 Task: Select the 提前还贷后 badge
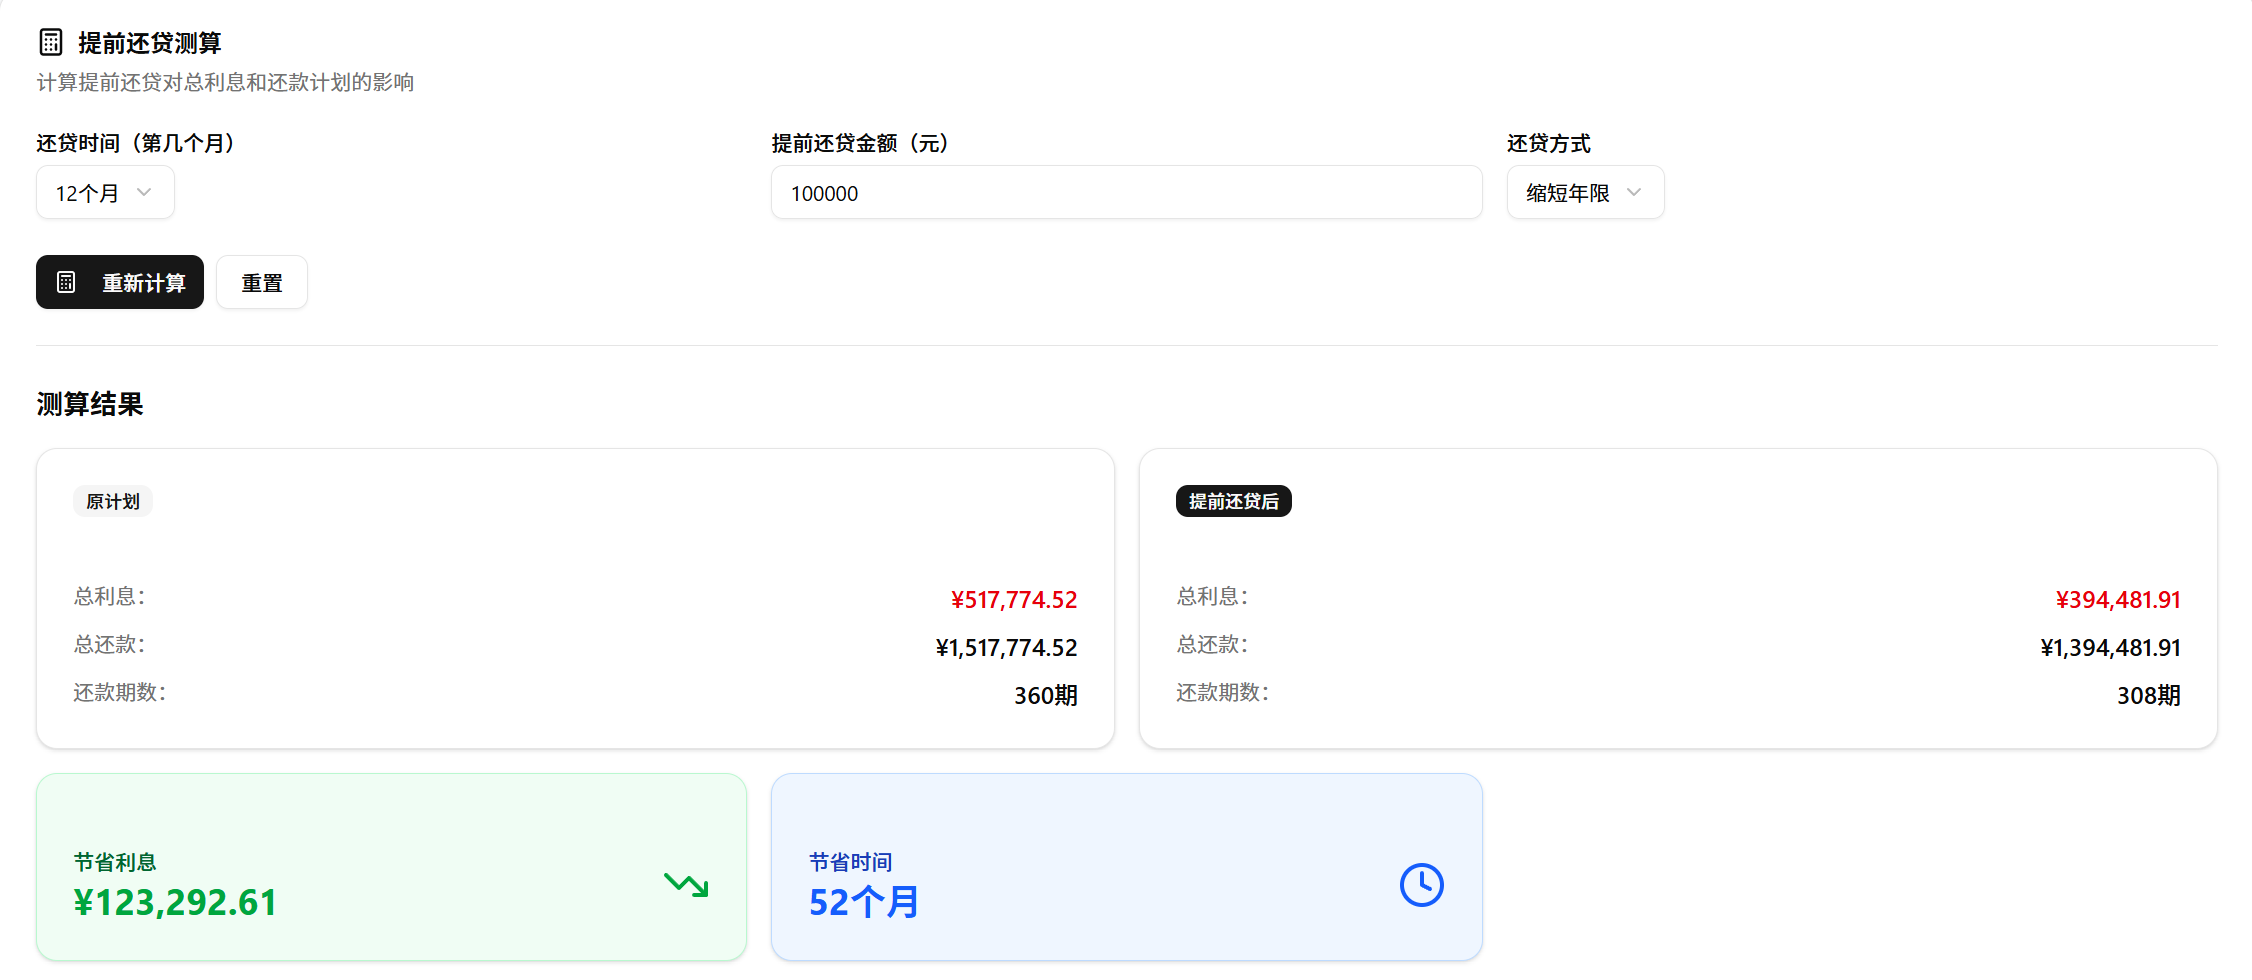[1233, 501]
